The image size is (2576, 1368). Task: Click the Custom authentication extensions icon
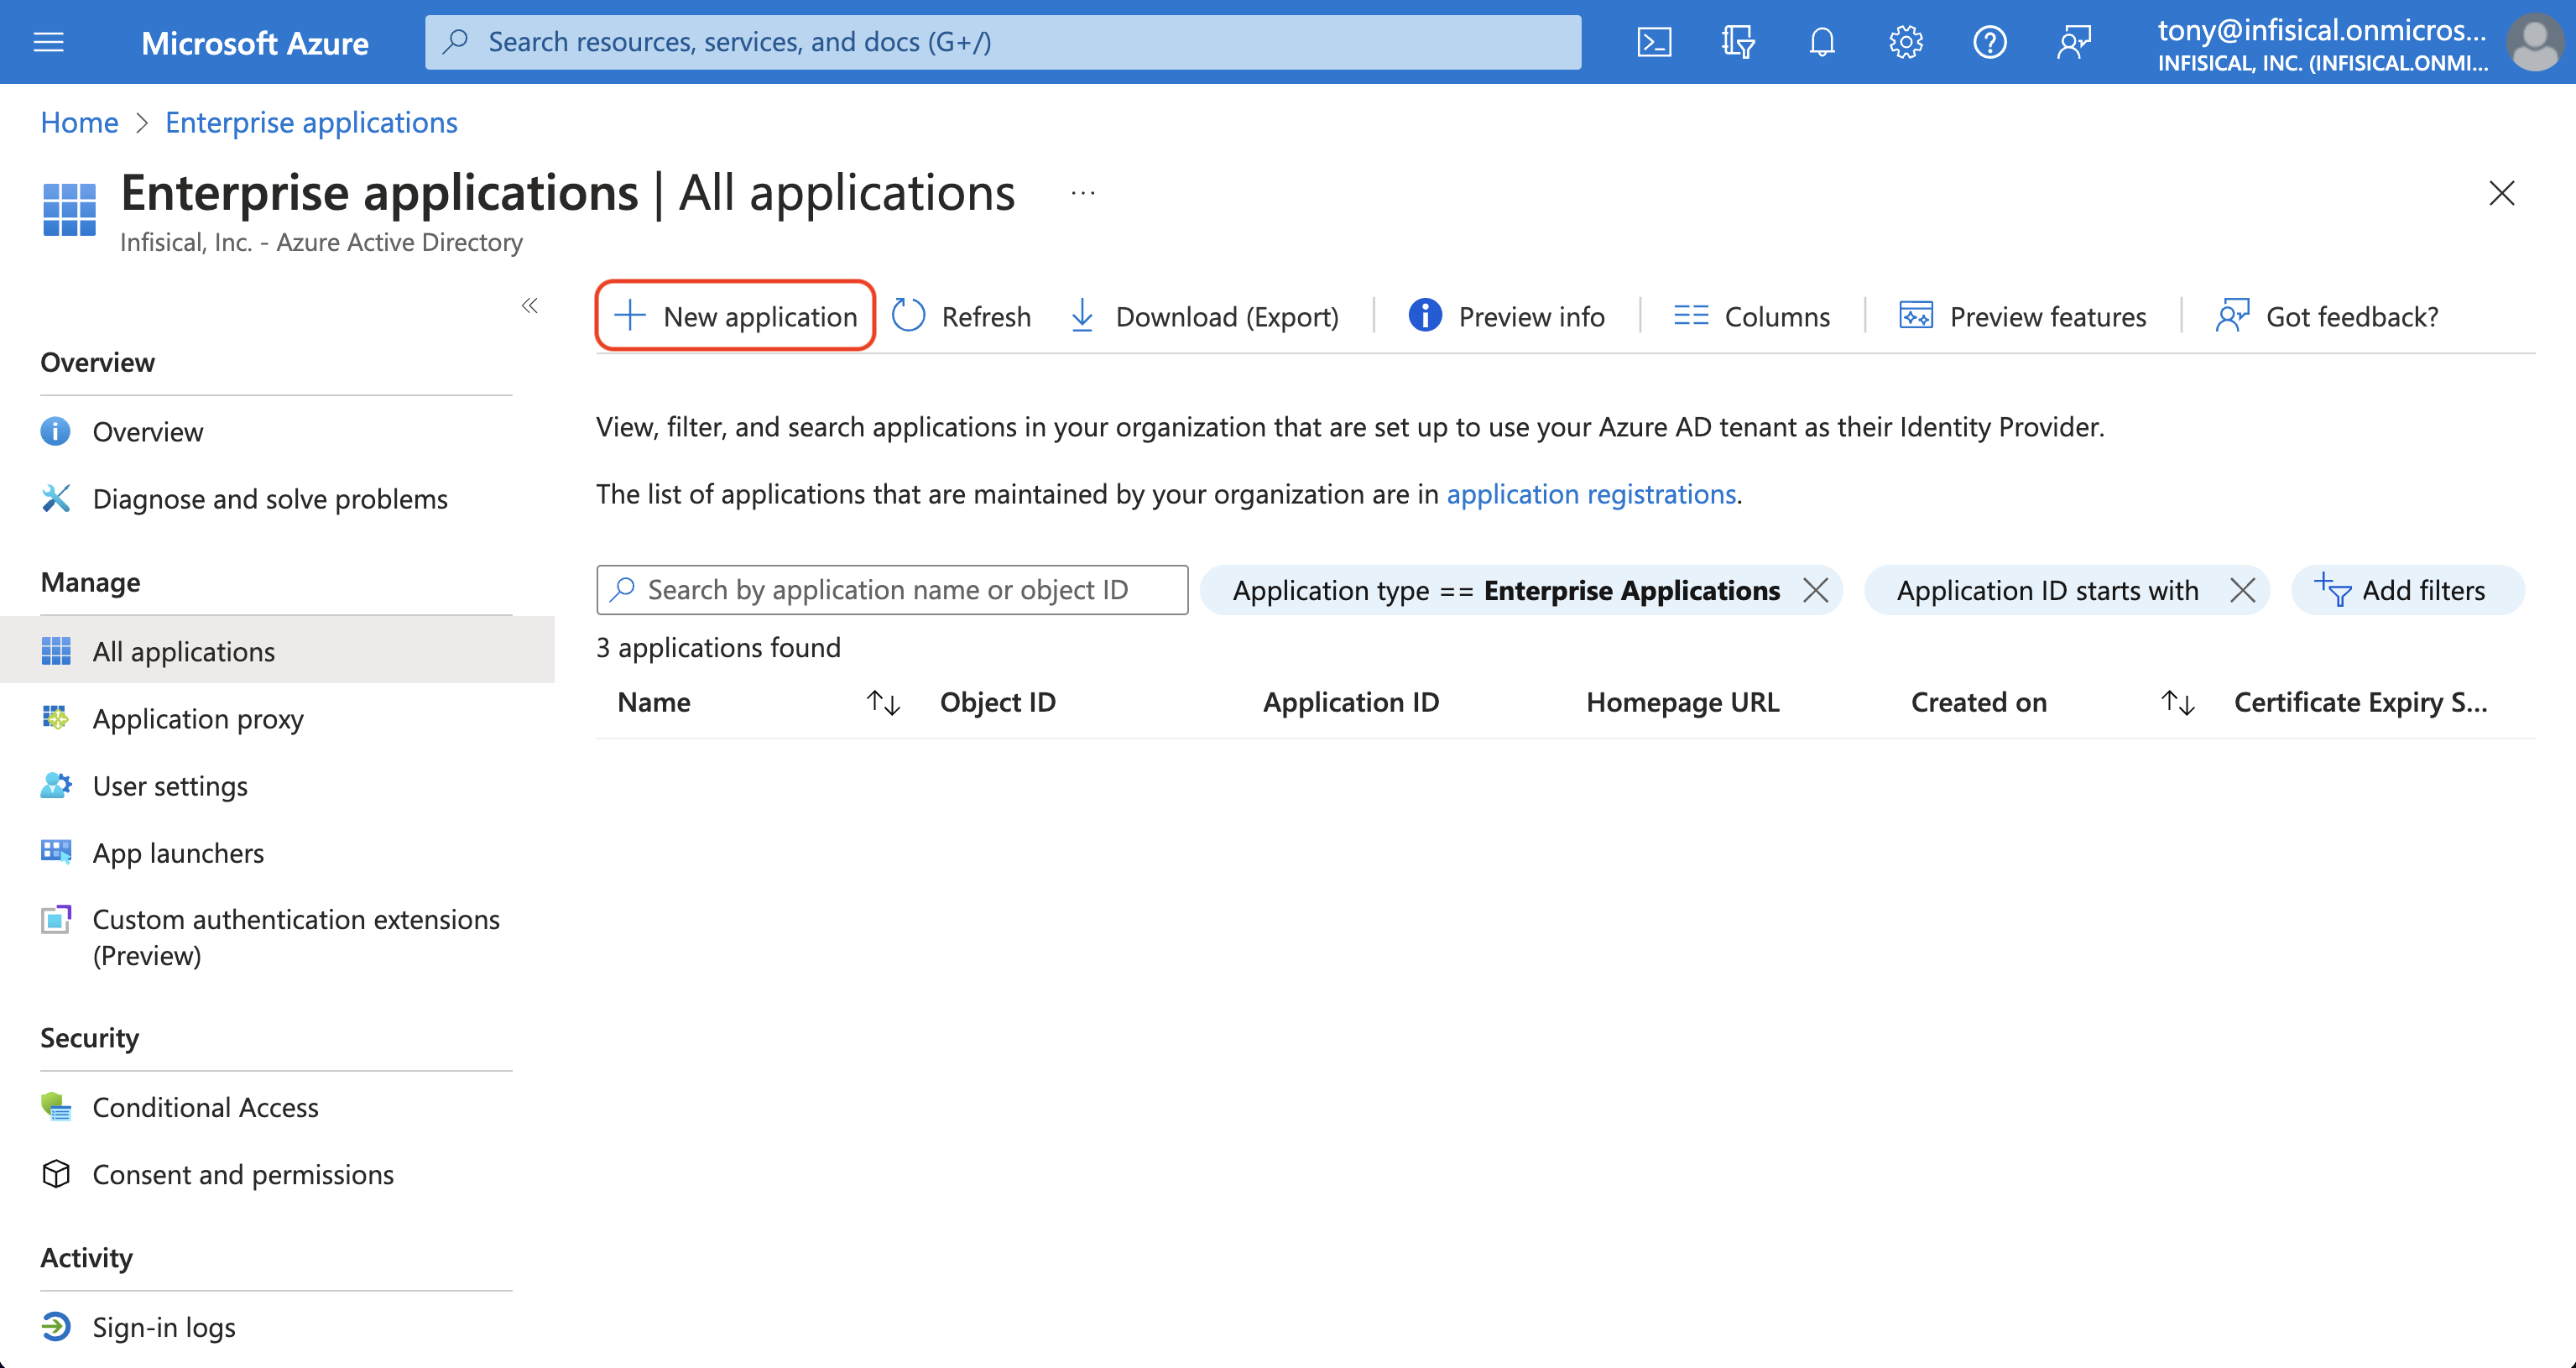click(55, 919)
